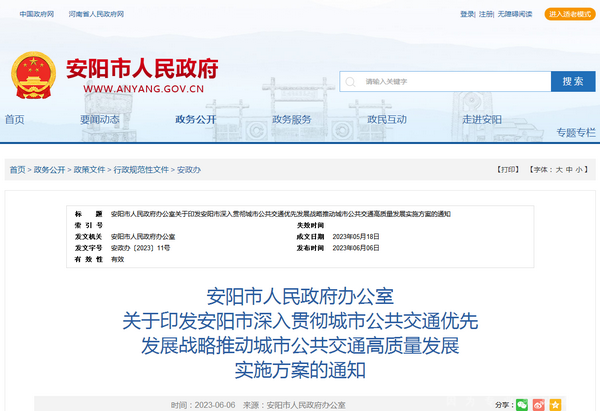
Task: Click 发文机关 value 安阳市人民政府办公室
Action: [143, 236]
